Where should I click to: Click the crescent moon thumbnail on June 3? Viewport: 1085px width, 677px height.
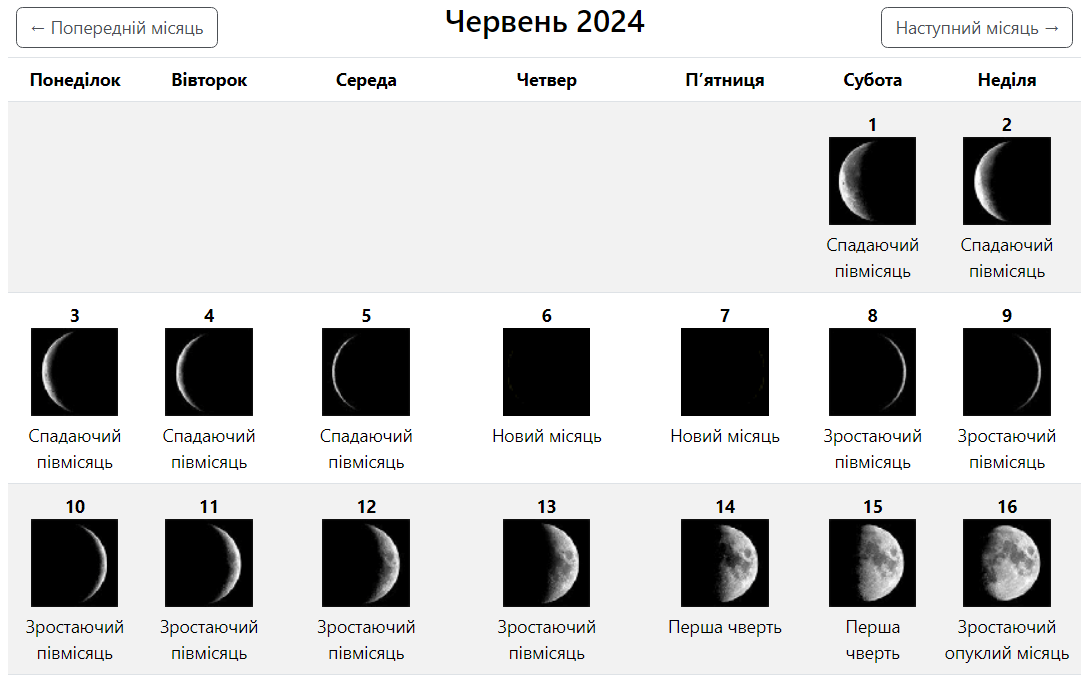74,372
